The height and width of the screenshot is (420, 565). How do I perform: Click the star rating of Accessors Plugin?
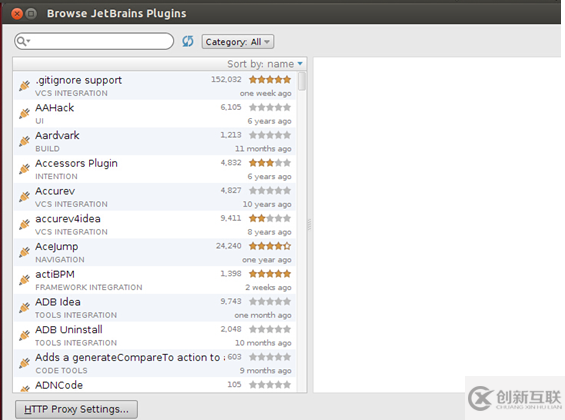(x=270, y=163)
